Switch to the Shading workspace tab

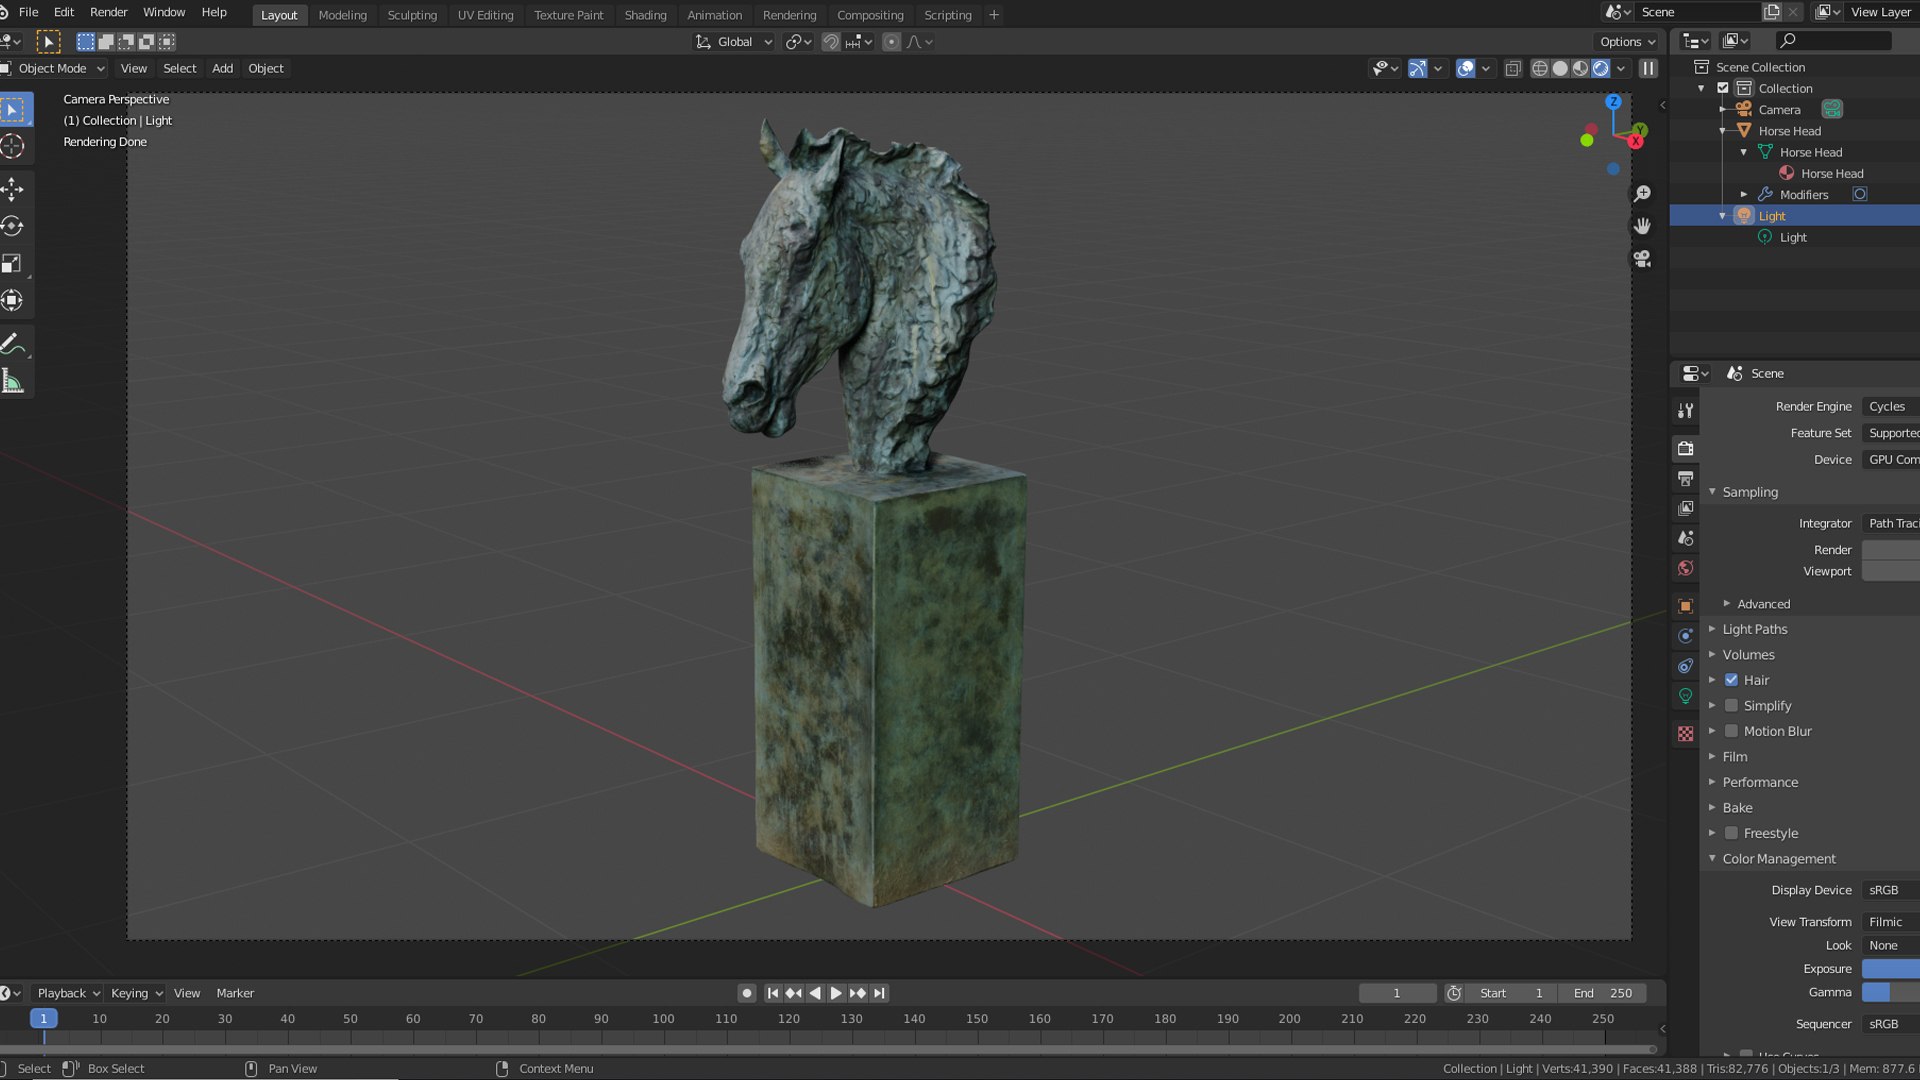tap(645, 15)
